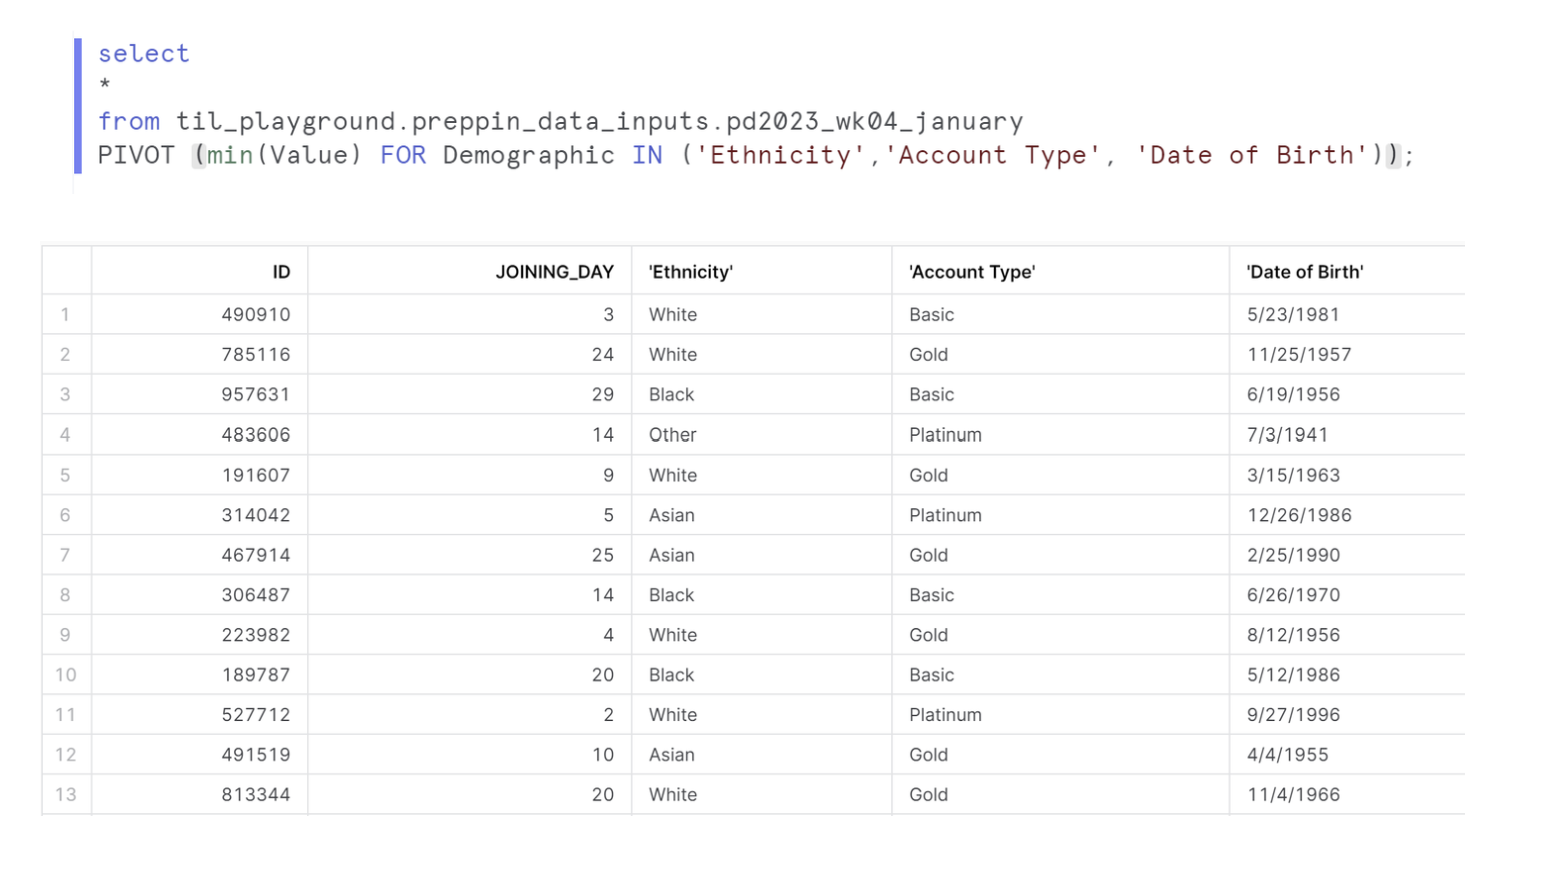The width and height of the screenshot is (1548, 876).
Task: Select row number 13 in the results
Action: [65, 795]
